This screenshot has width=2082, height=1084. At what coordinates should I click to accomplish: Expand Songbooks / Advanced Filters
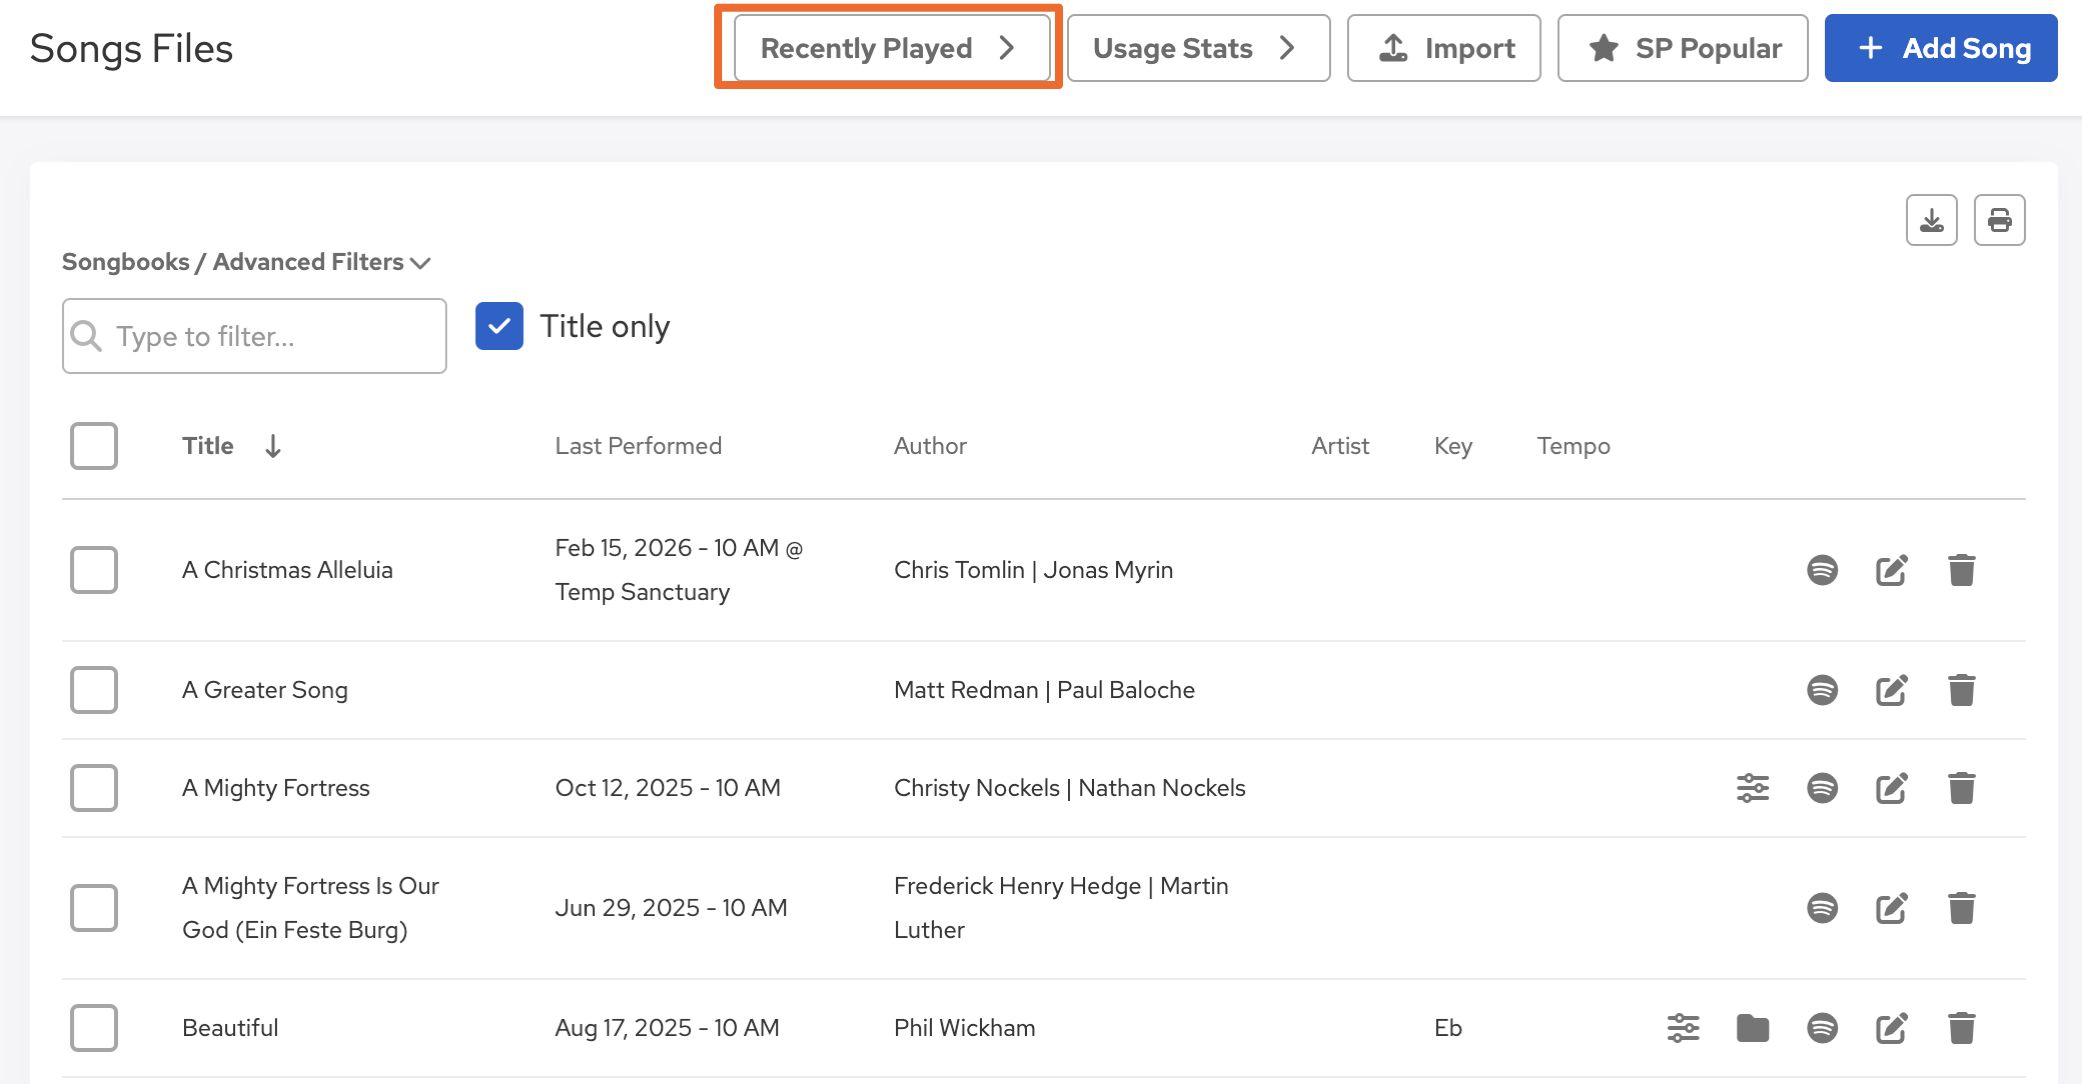click(246, 262)
